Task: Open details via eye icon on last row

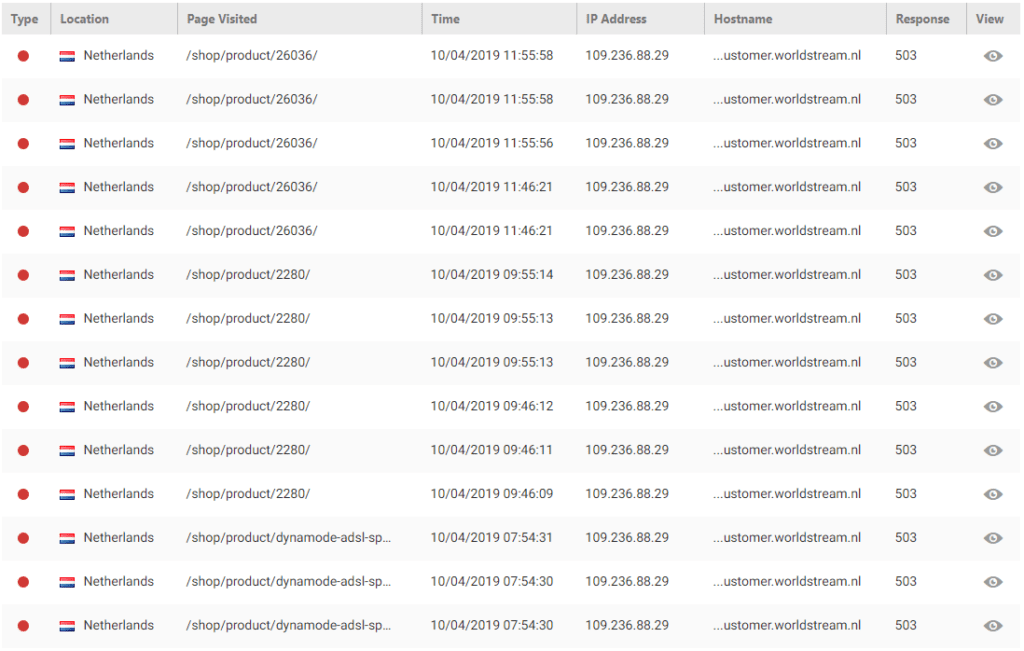Action: [992, 625]
